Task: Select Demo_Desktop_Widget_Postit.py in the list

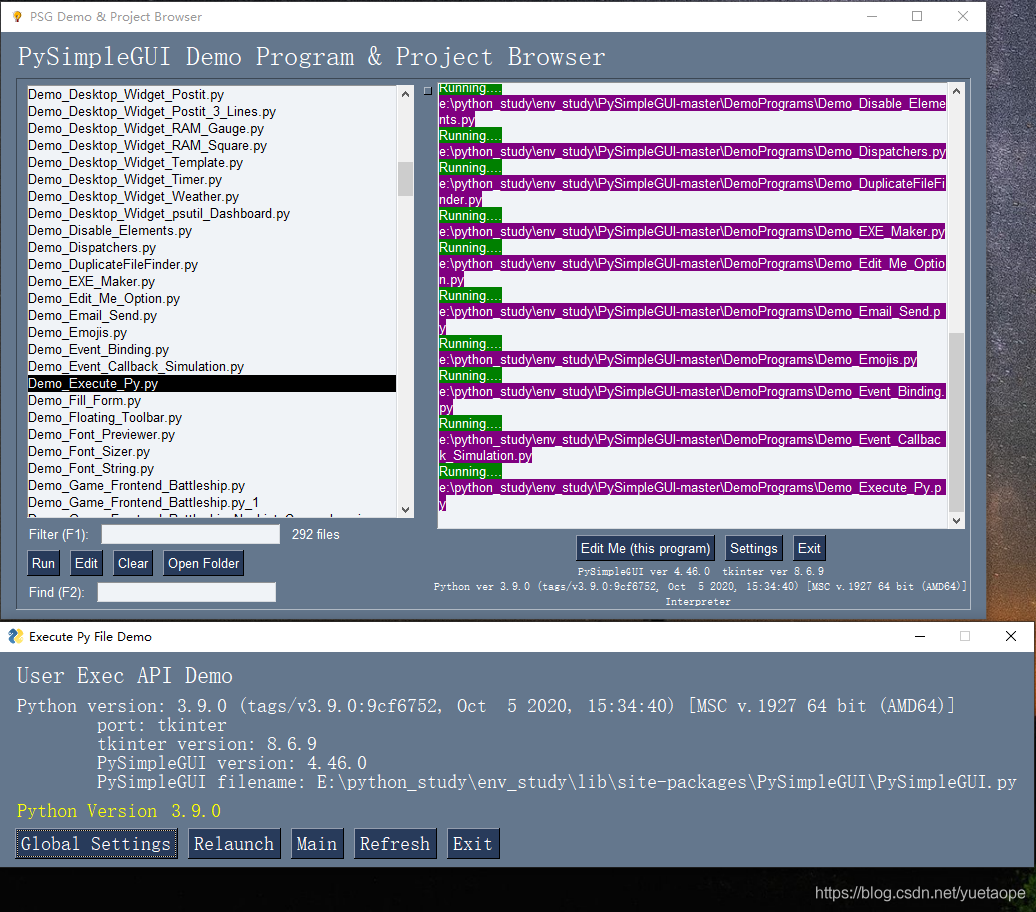Action: pos(211,95)
